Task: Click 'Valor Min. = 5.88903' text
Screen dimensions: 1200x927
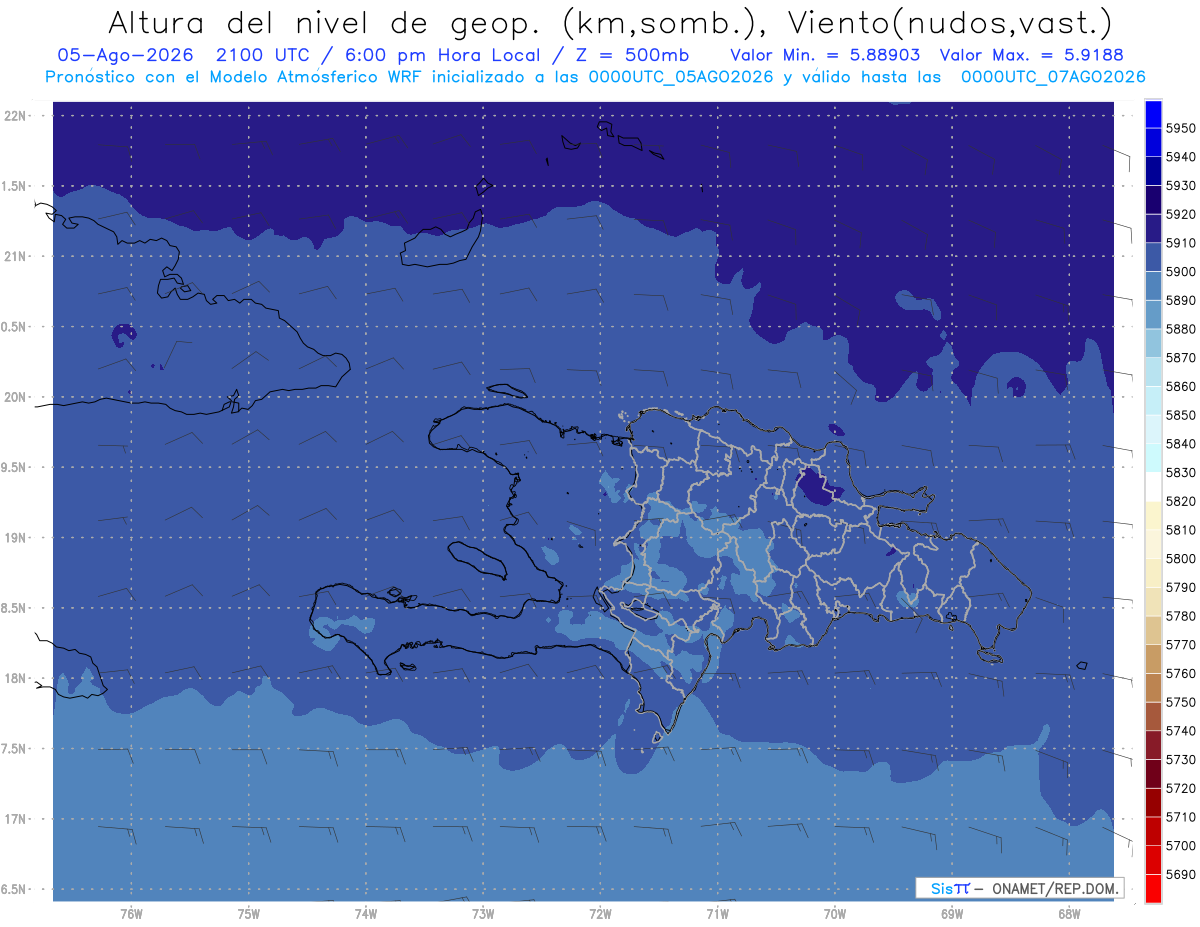Action: [x=825, y=56]
